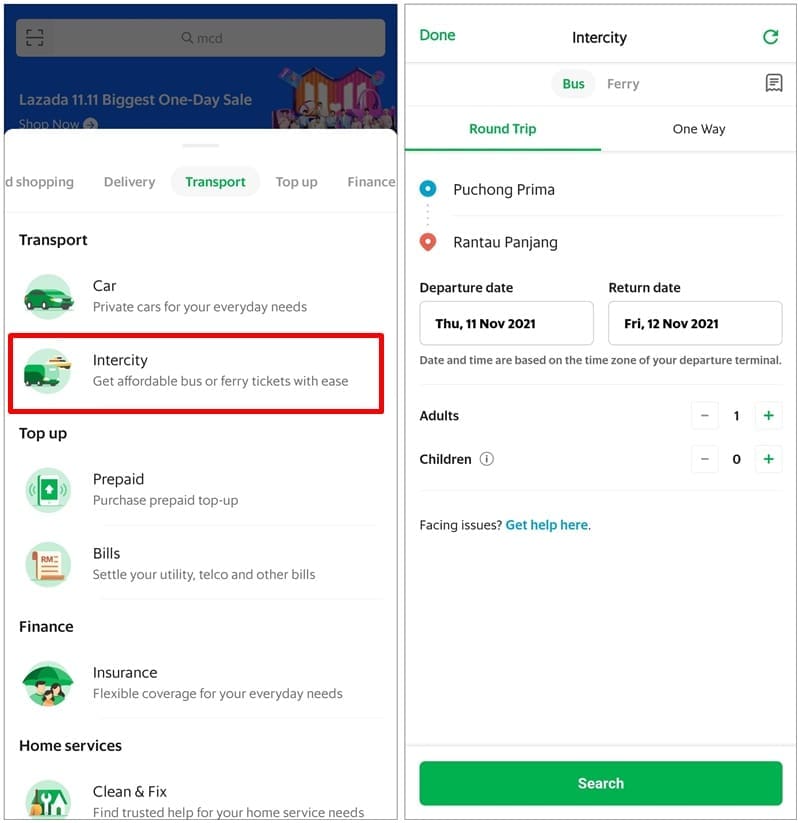Tap the Children info icon
This screenshot has width=800, height=823.
487,459
